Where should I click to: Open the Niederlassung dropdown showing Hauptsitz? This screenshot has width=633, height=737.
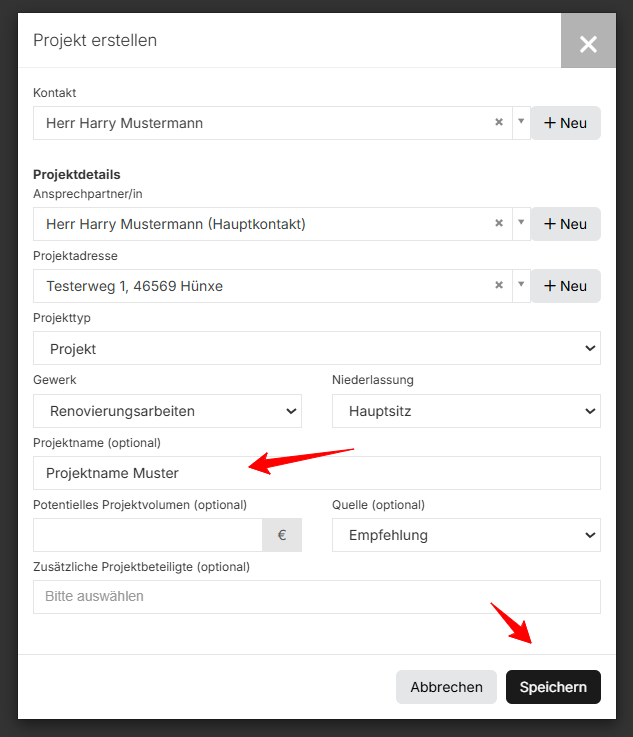pos(466,411)
